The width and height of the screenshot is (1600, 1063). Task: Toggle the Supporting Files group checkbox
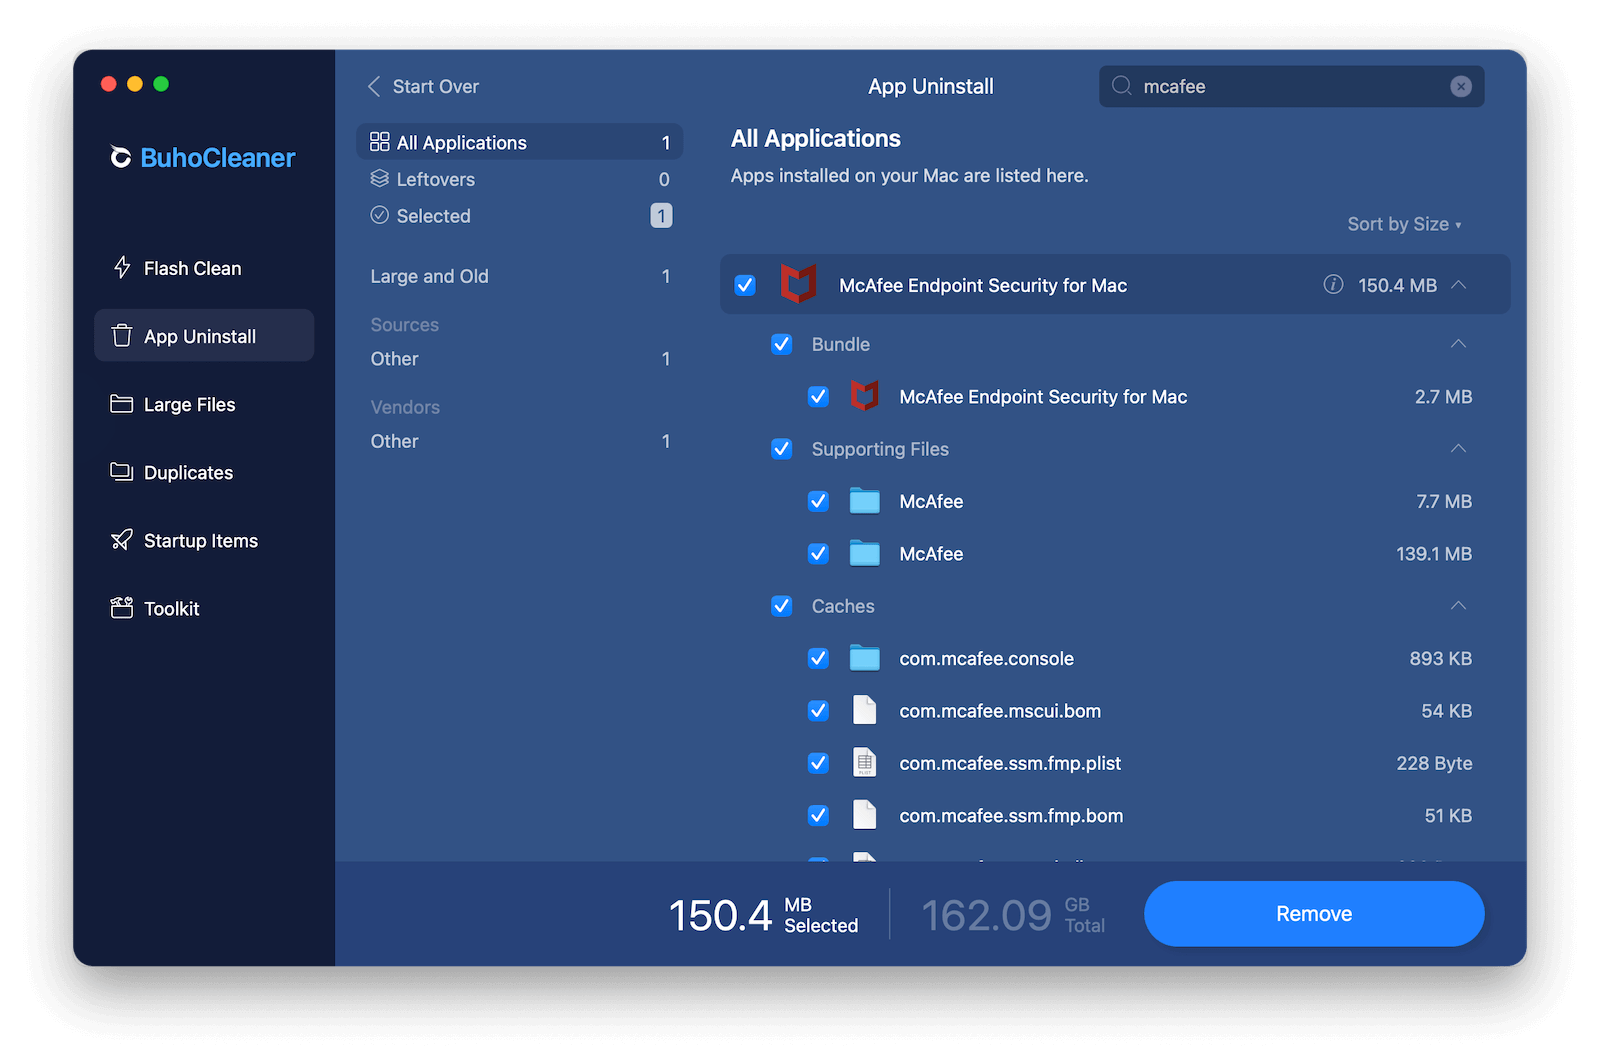782,448
